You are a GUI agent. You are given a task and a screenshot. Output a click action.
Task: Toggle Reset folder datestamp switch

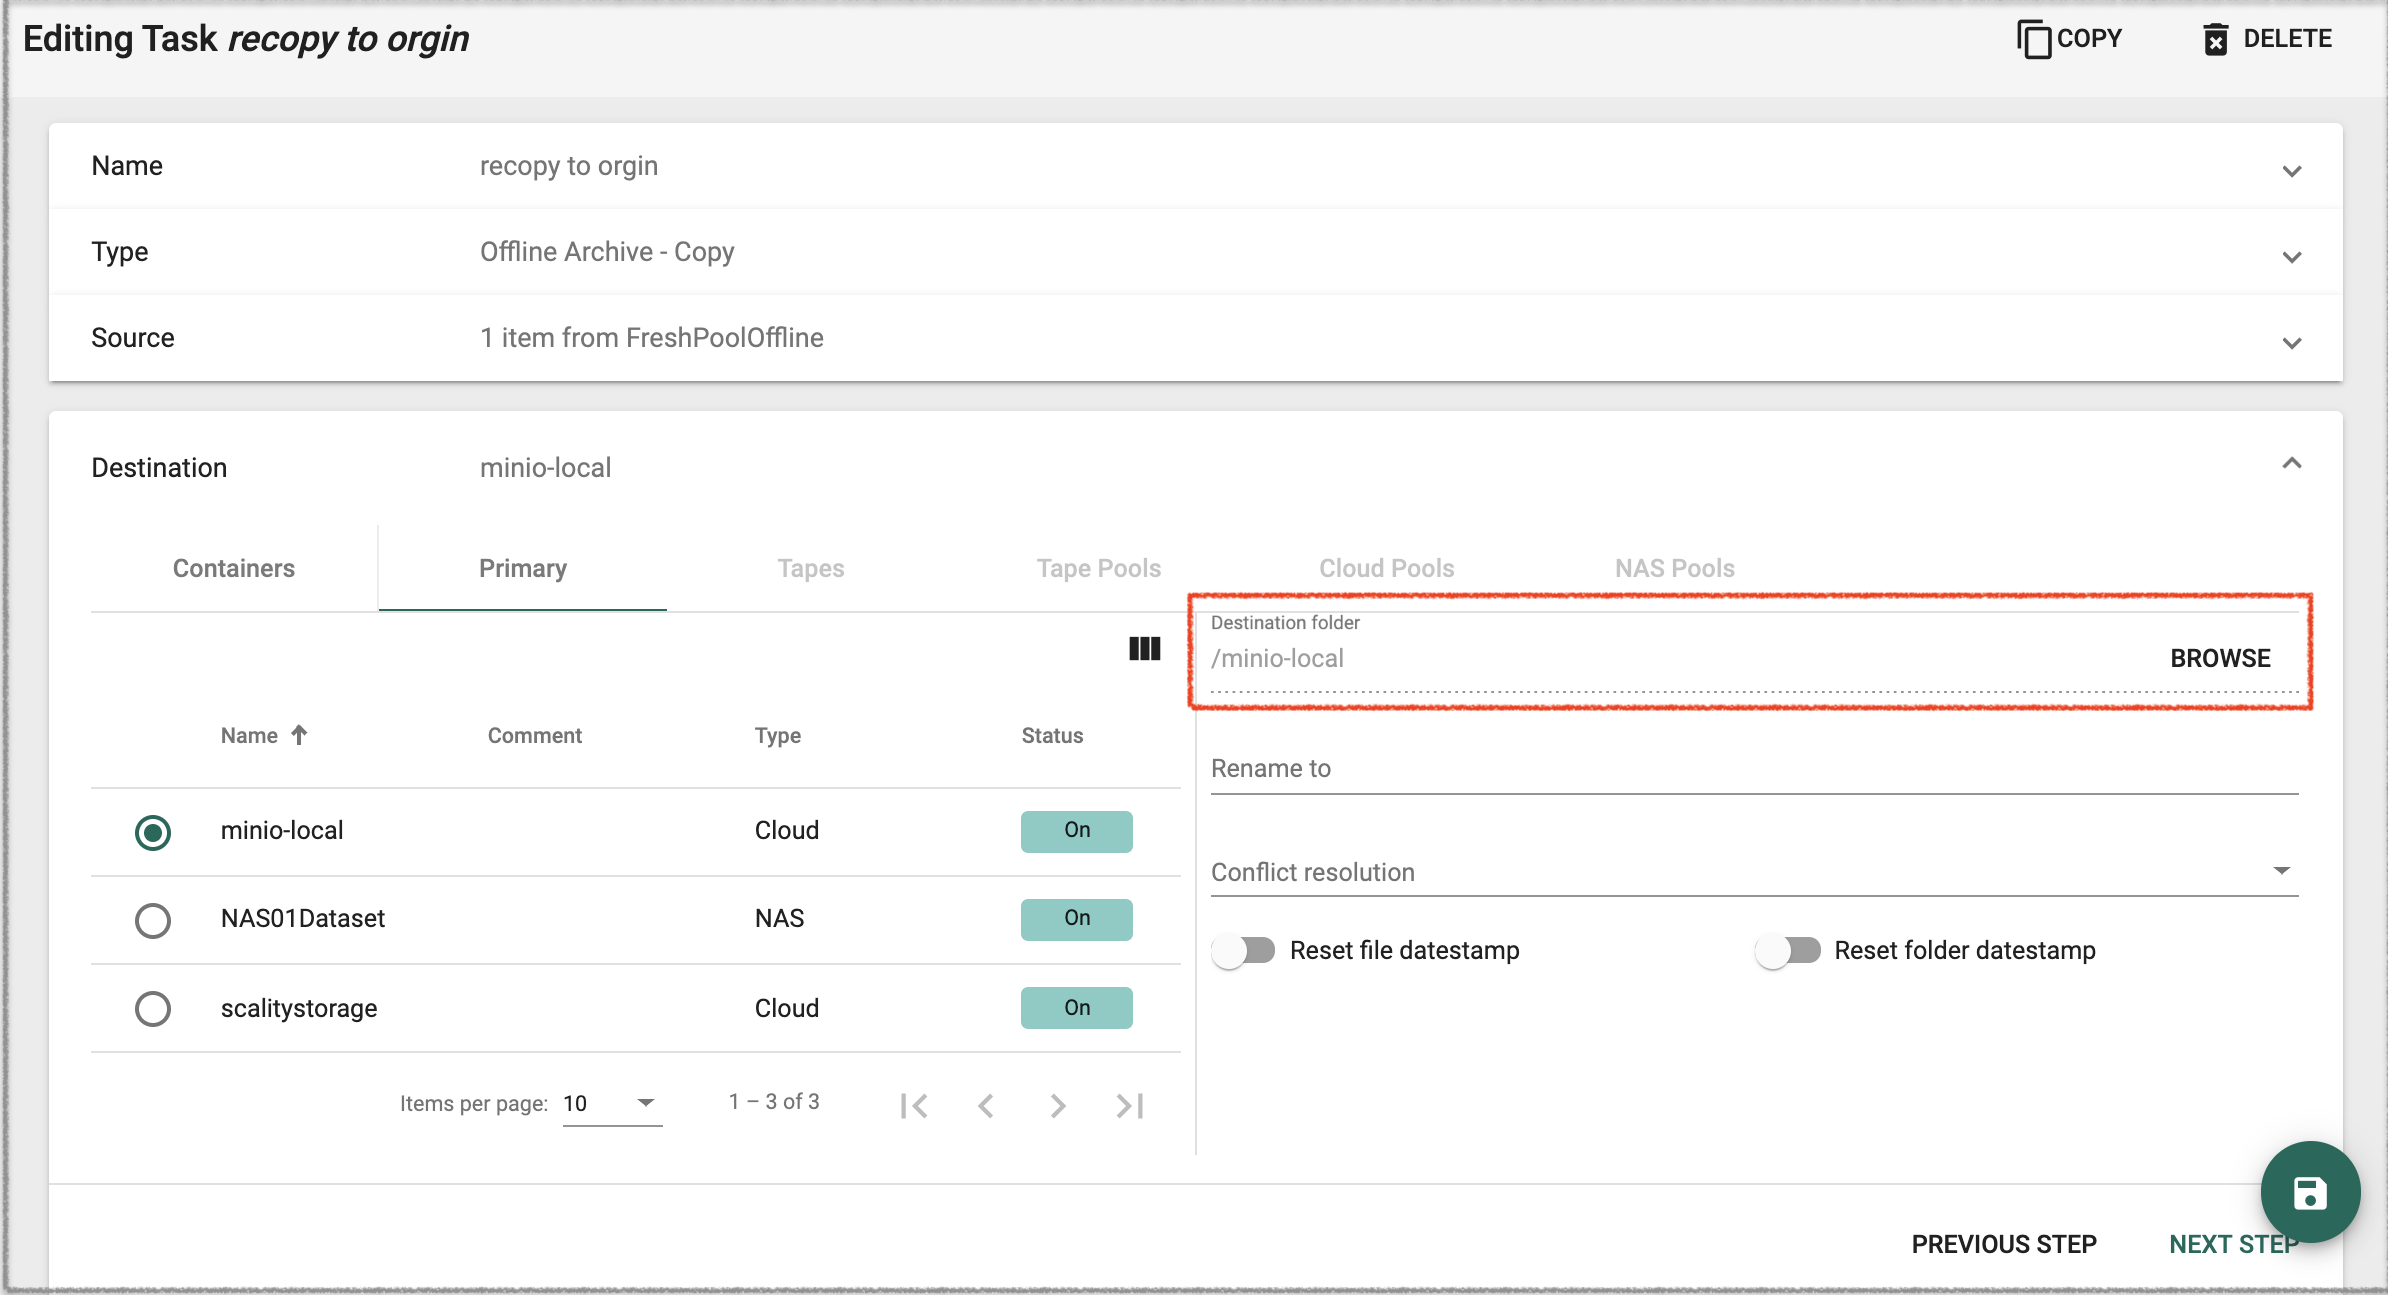tap(1788, 950)
